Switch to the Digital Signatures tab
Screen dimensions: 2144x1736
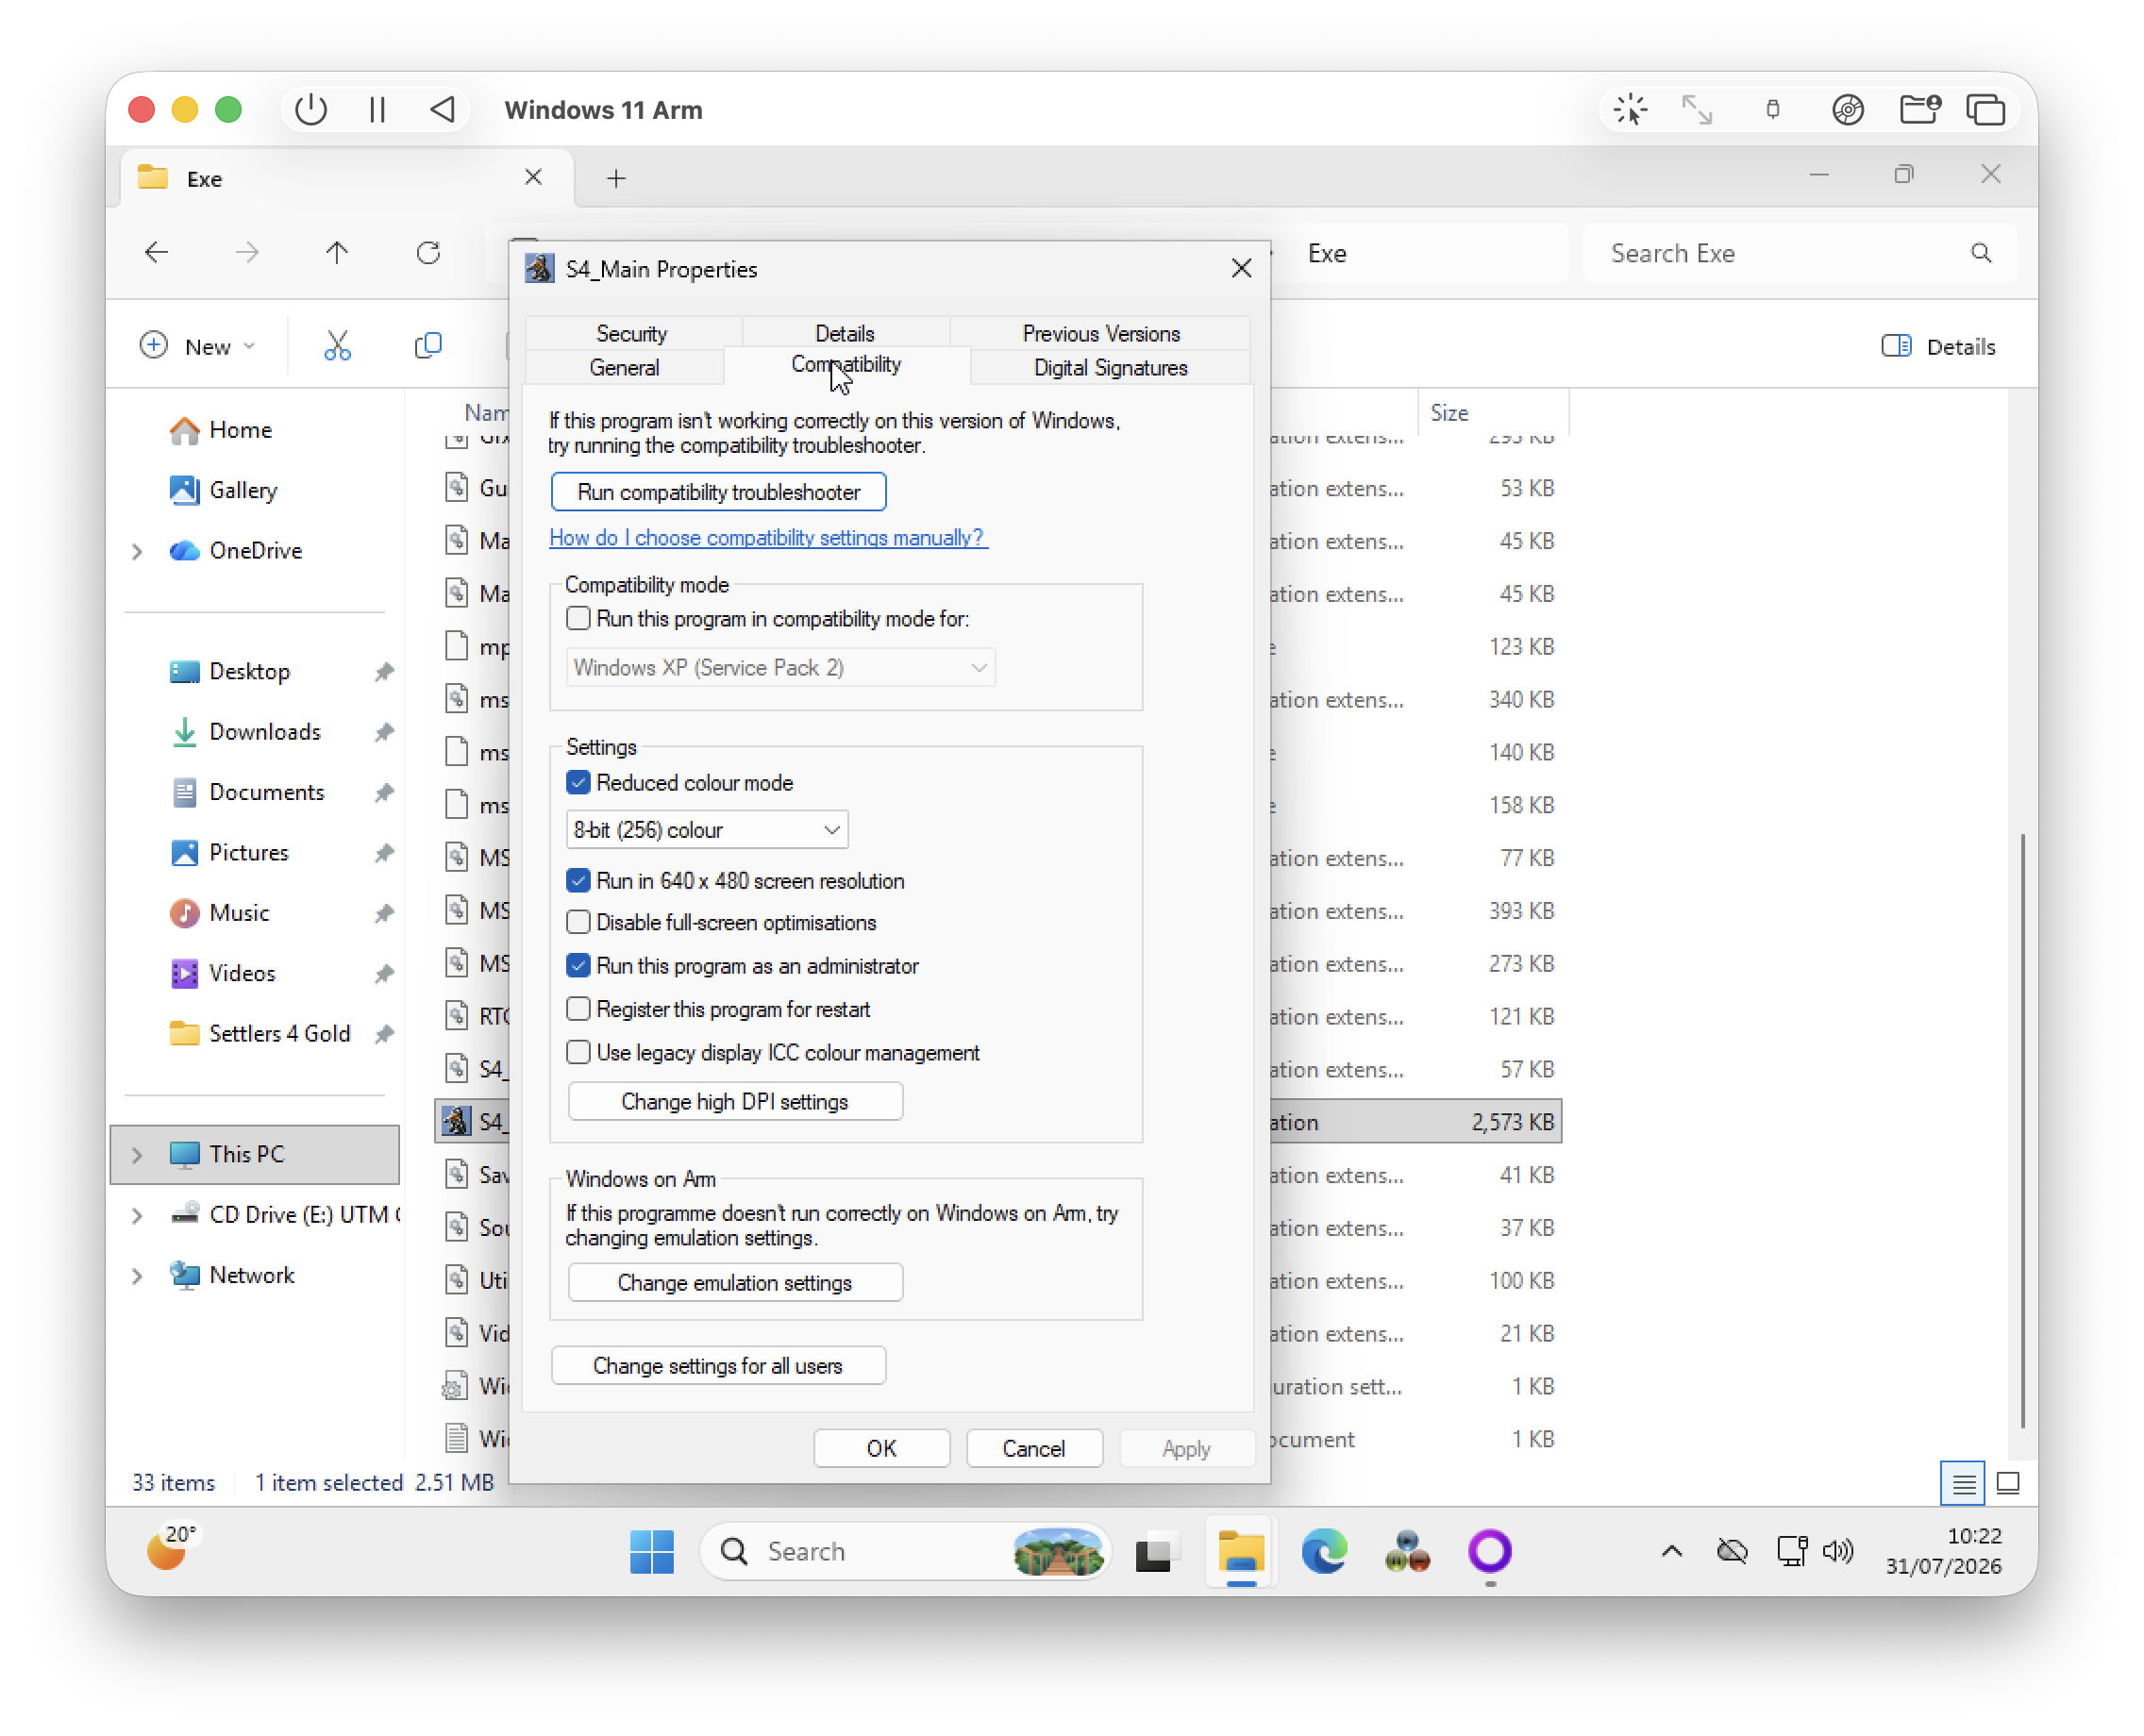point(1110,367)
